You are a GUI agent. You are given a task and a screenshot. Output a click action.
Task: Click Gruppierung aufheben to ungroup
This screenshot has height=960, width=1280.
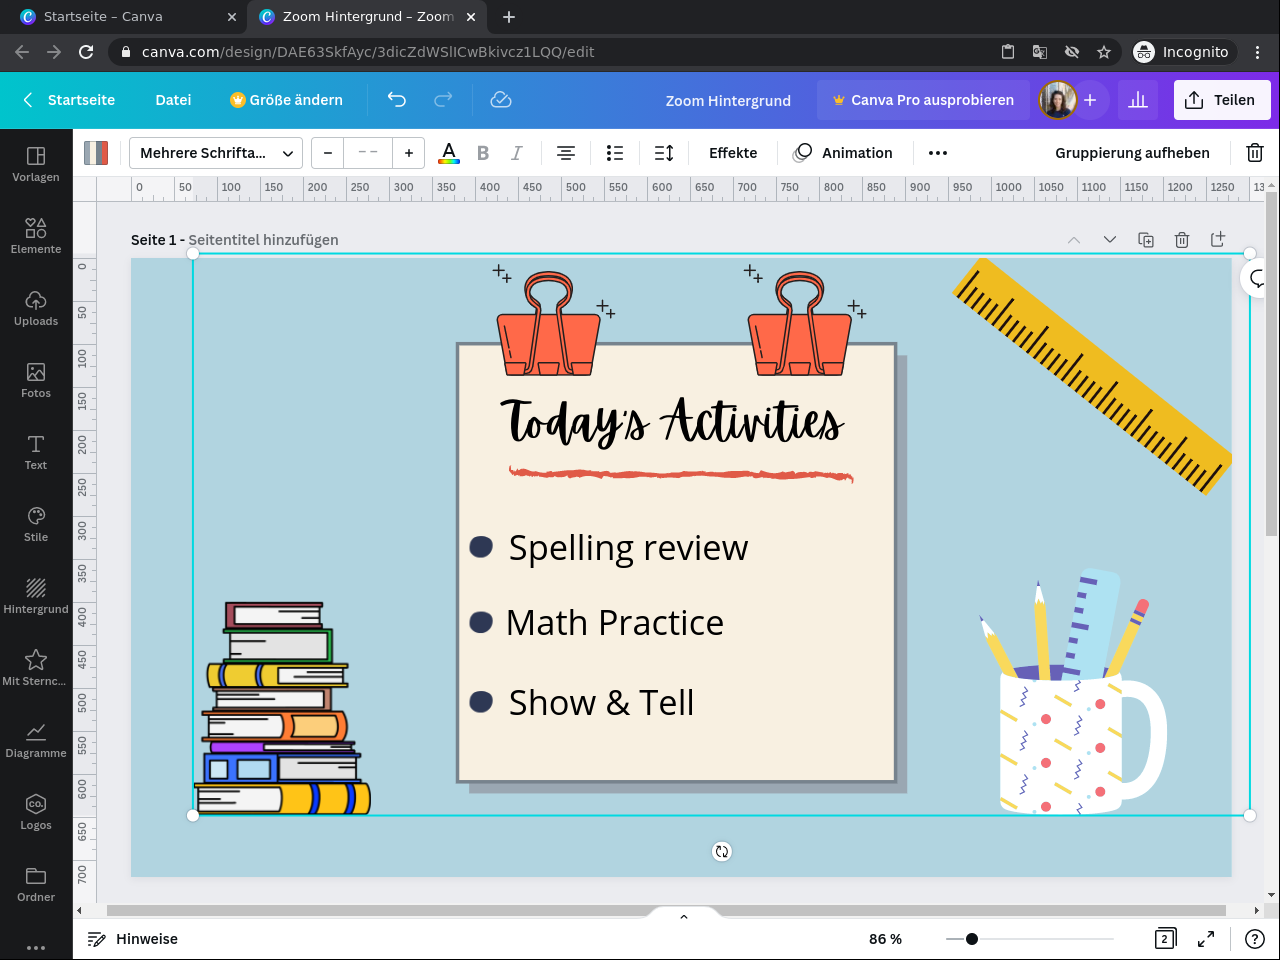coord(1132,153)
